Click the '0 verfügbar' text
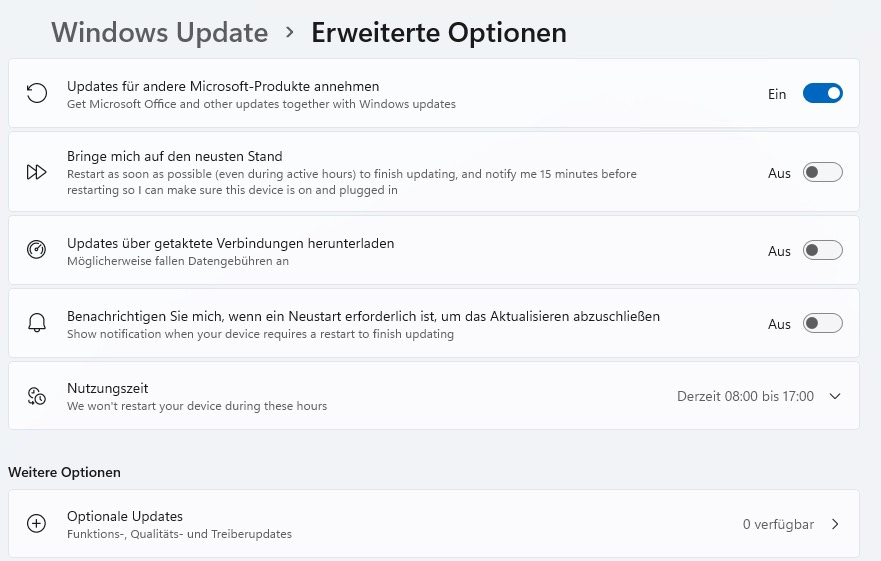The height and width of the screenshot is (561, 881). (x=778, y=524)
